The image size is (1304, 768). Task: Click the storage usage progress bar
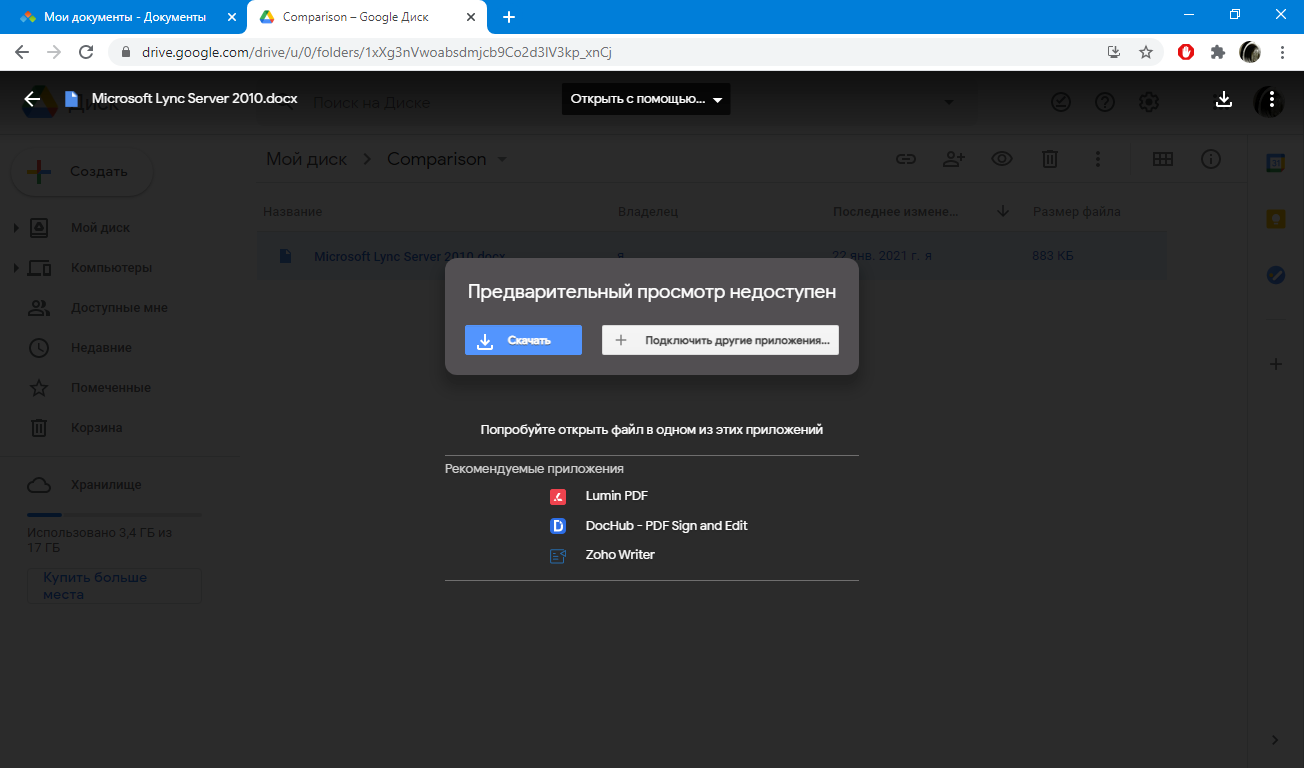coord(114,515)
